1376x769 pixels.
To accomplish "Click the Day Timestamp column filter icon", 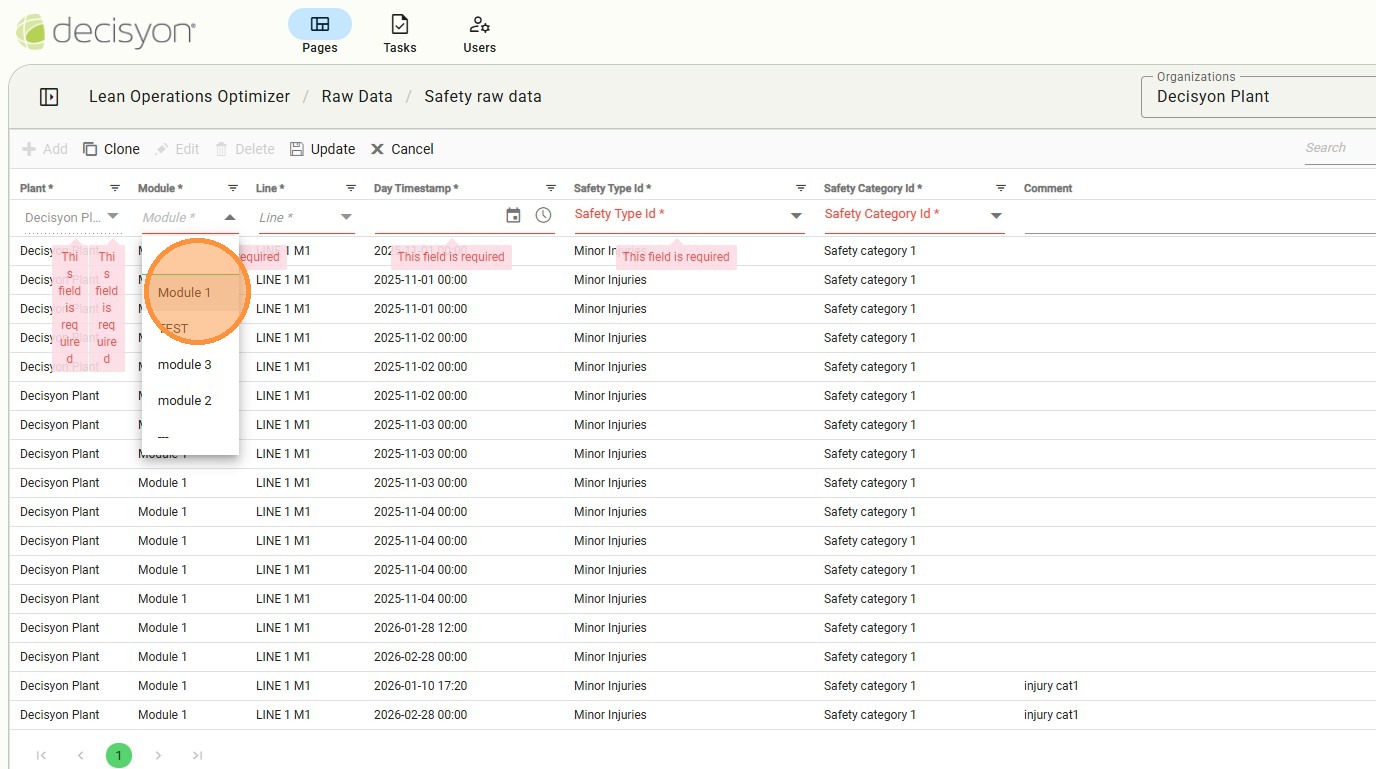I will [551, 188].
